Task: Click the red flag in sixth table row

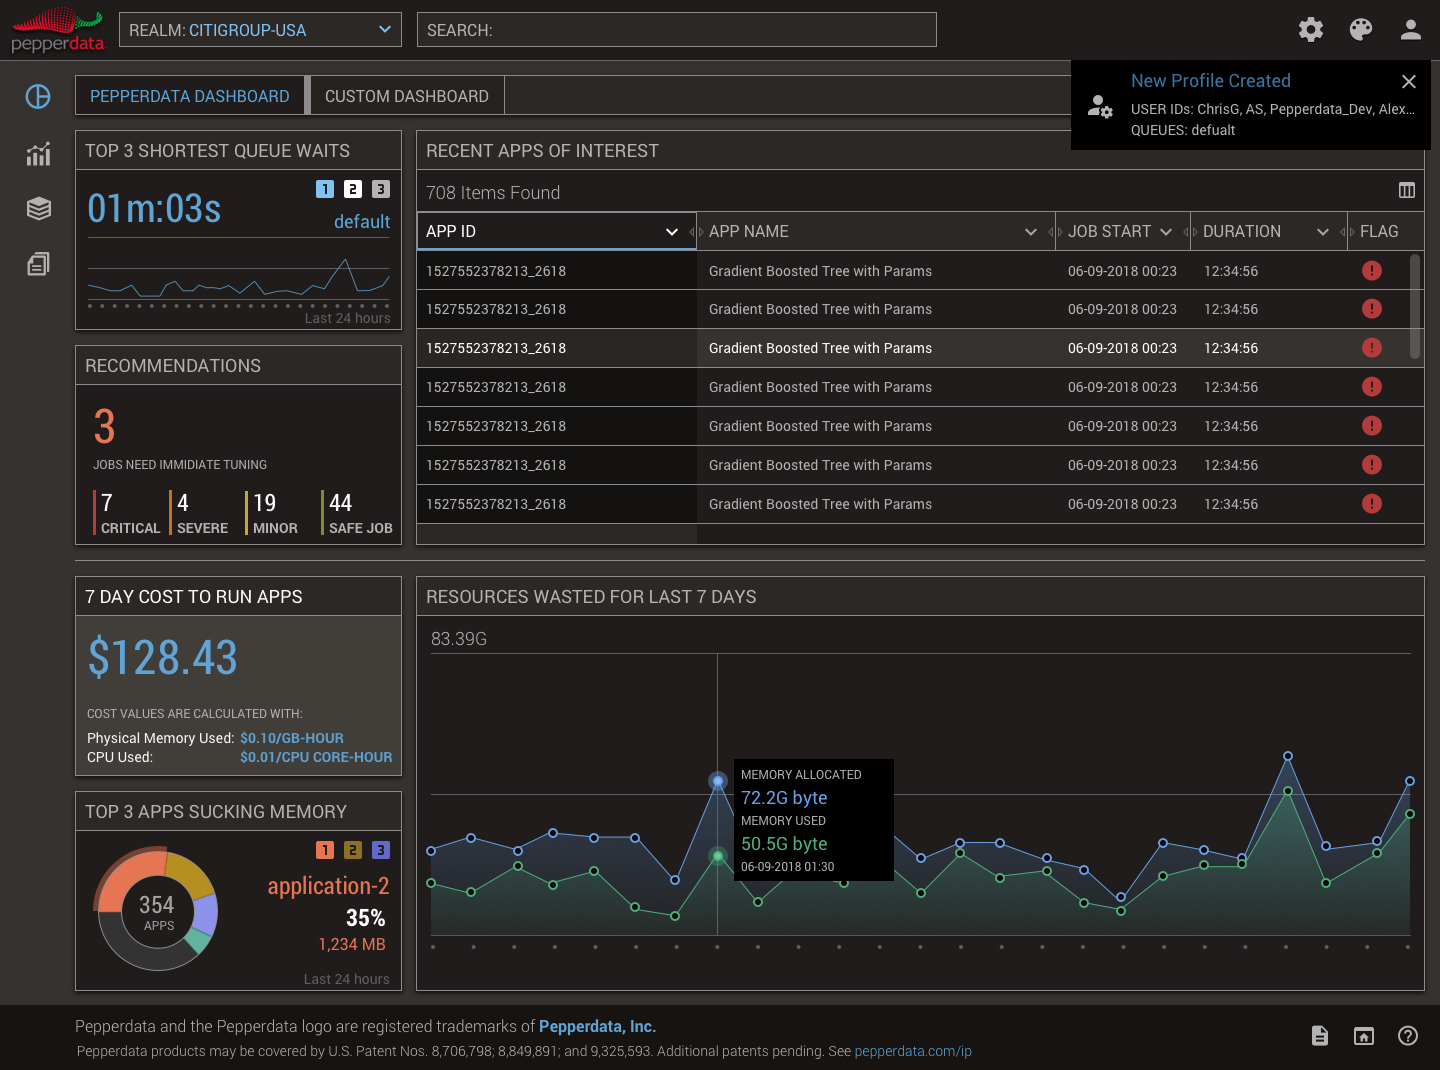Action: (x=1372, y=465)
